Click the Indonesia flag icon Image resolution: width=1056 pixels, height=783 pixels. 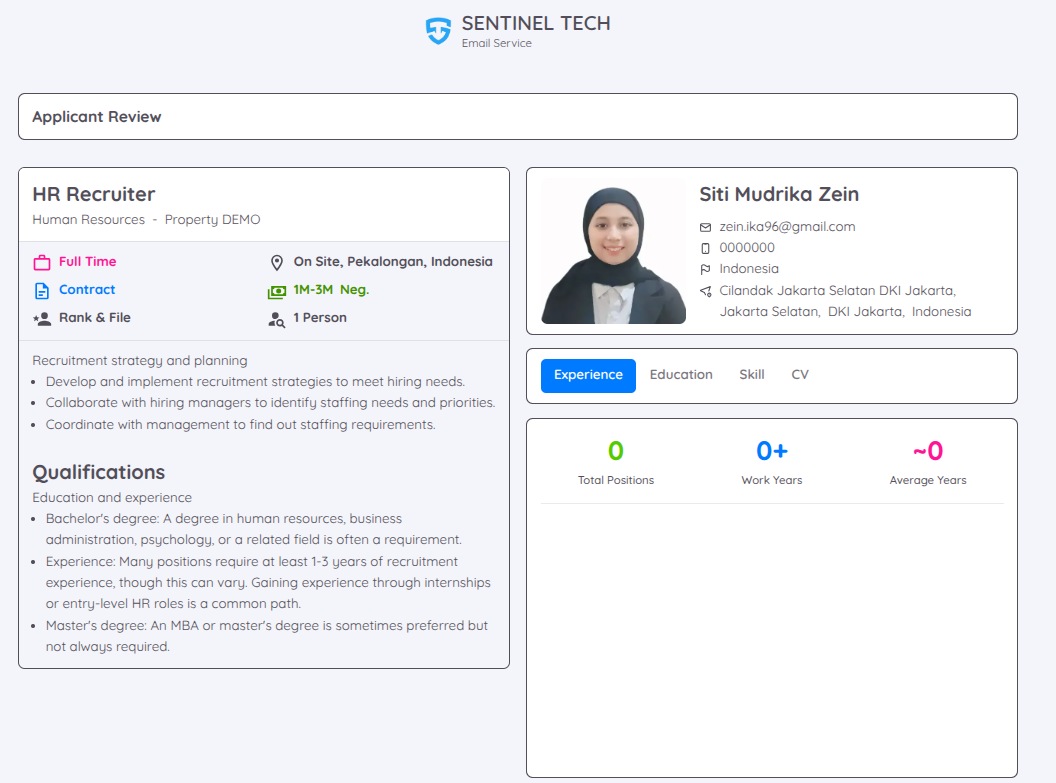705,268
